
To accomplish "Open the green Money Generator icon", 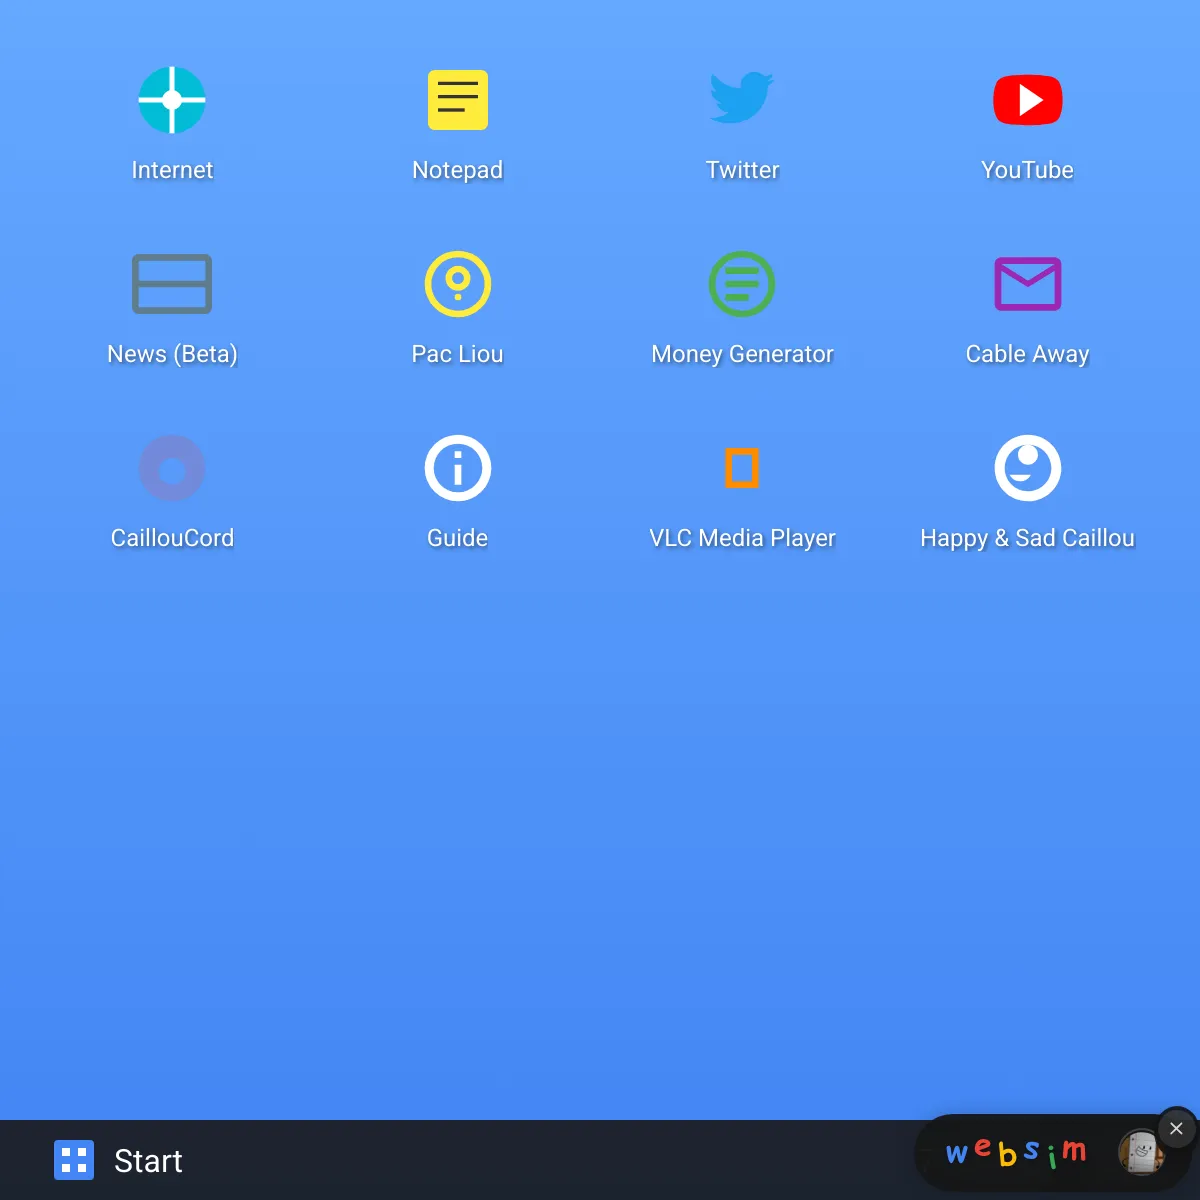I will [742, 284].
